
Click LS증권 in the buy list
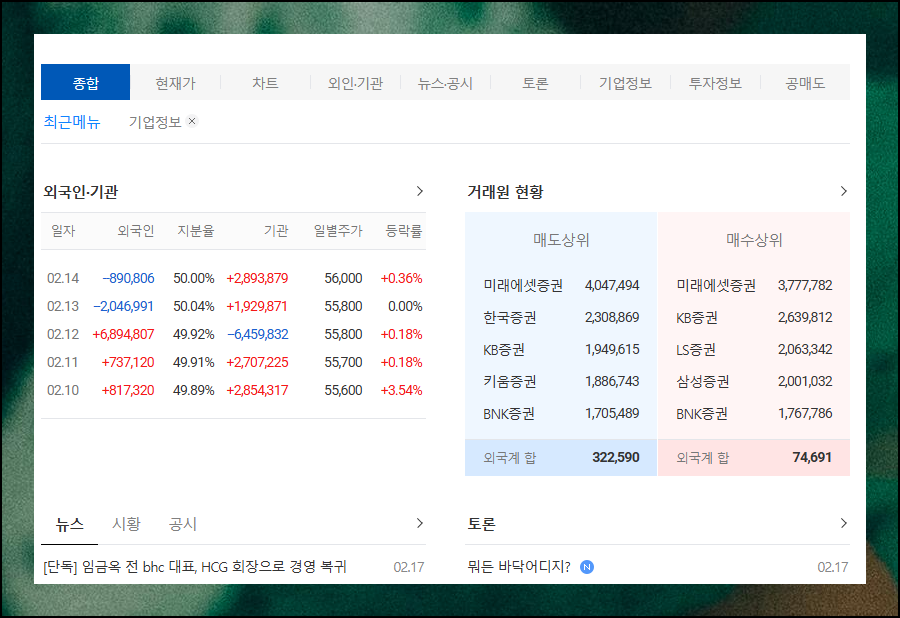pyautogui.click(x=696, y=349)
